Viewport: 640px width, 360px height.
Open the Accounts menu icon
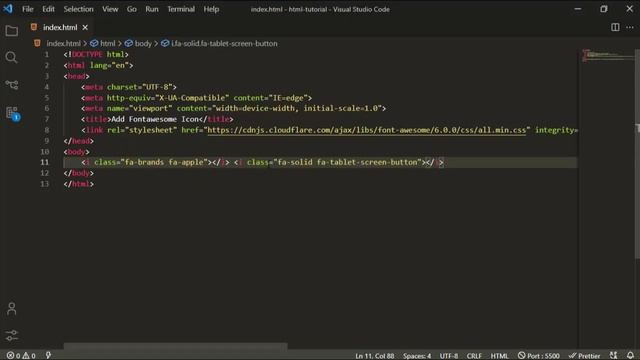click(x=11, y=309)
